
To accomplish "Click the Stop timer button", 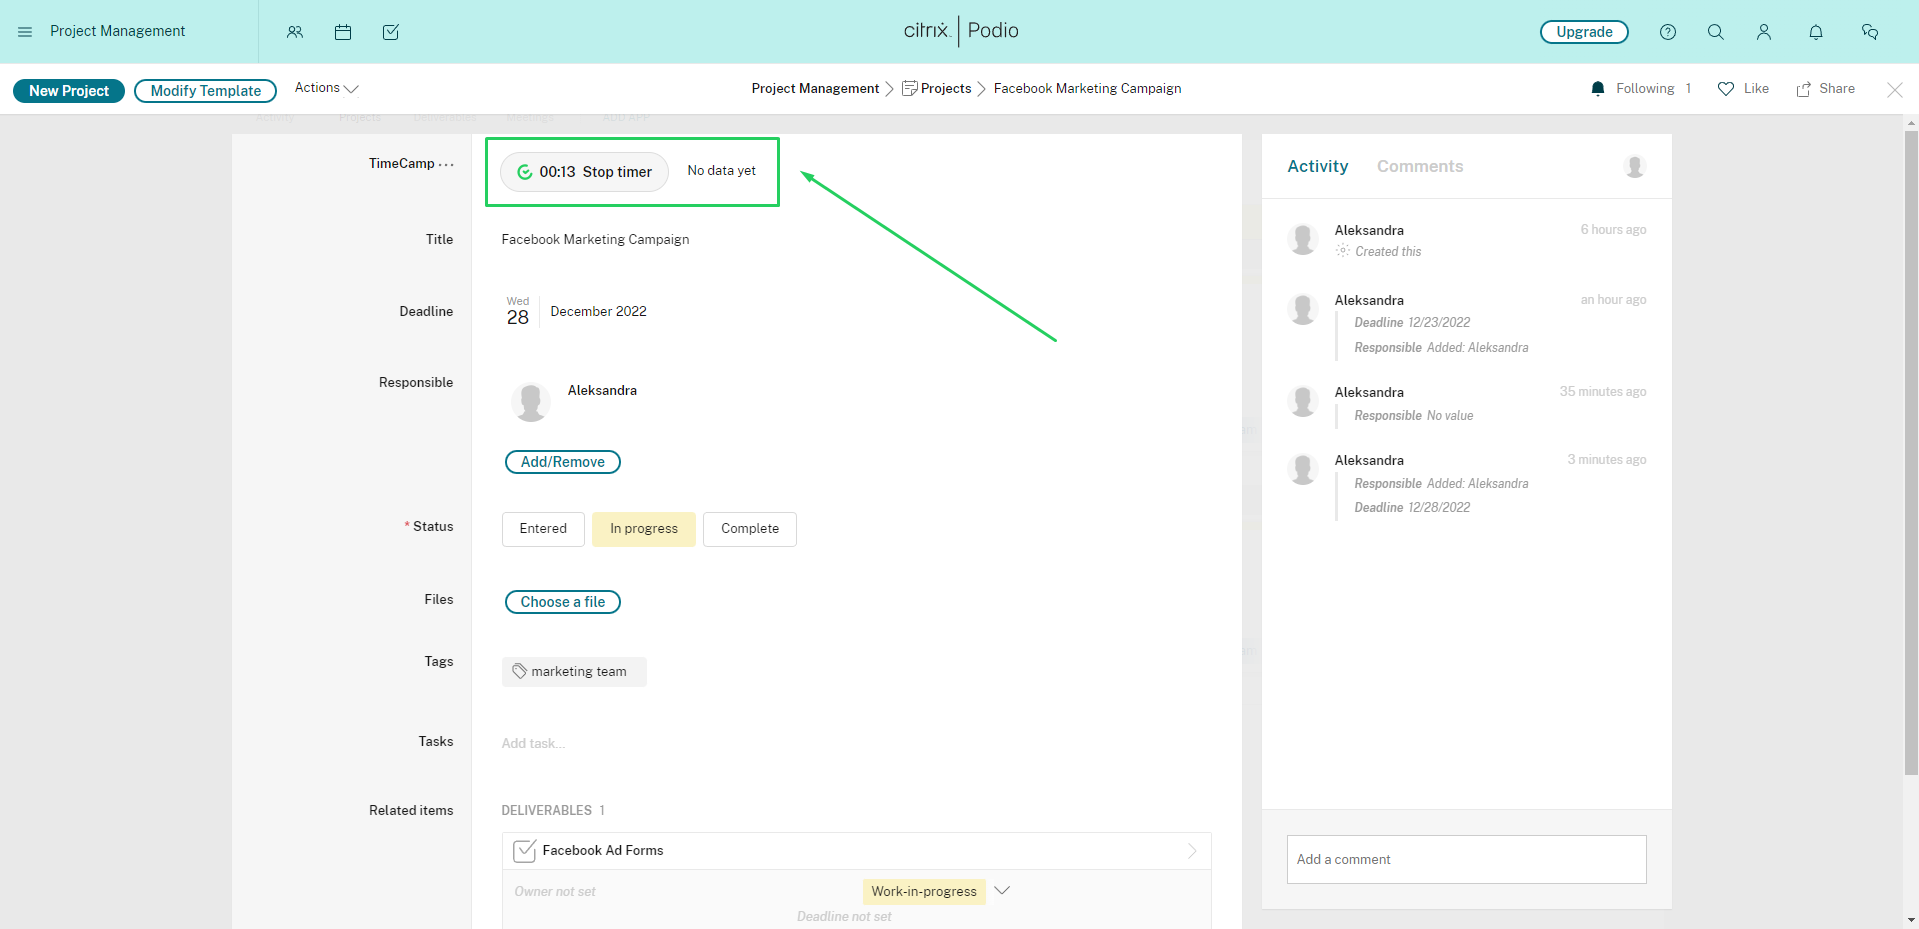I will tap(585, 172).
